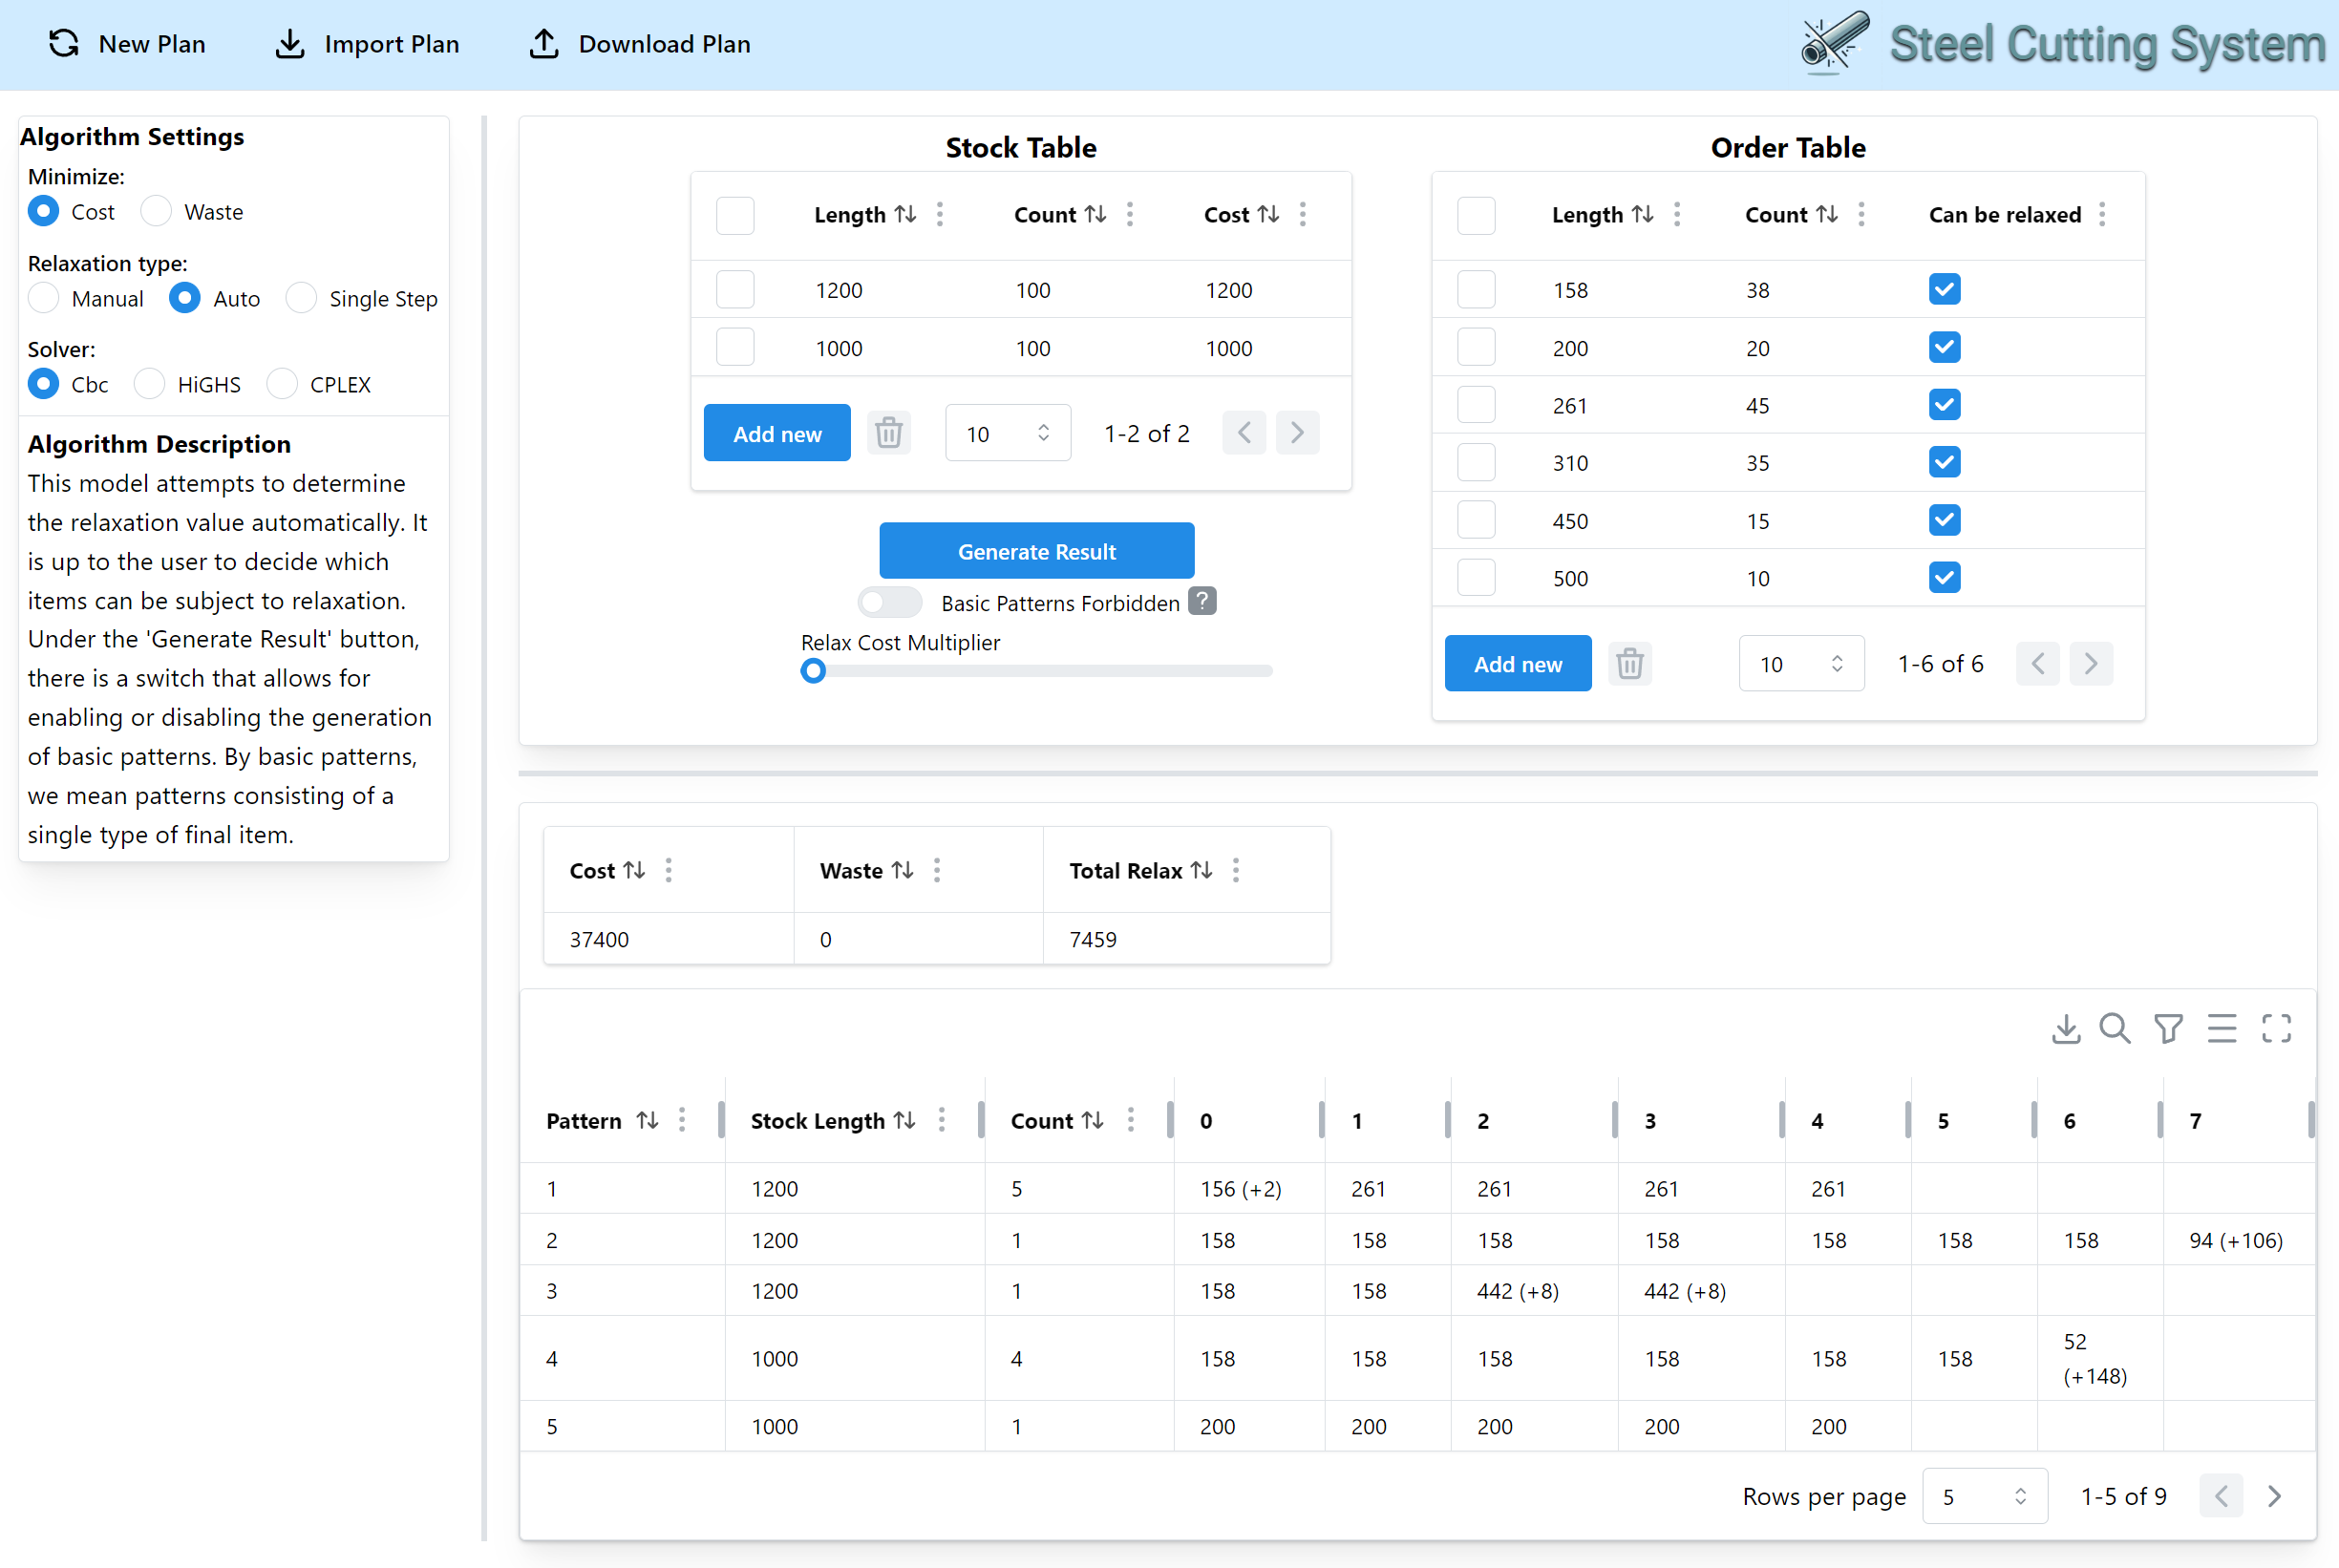Click Import Plan in top bar

[x=367, y=44]
